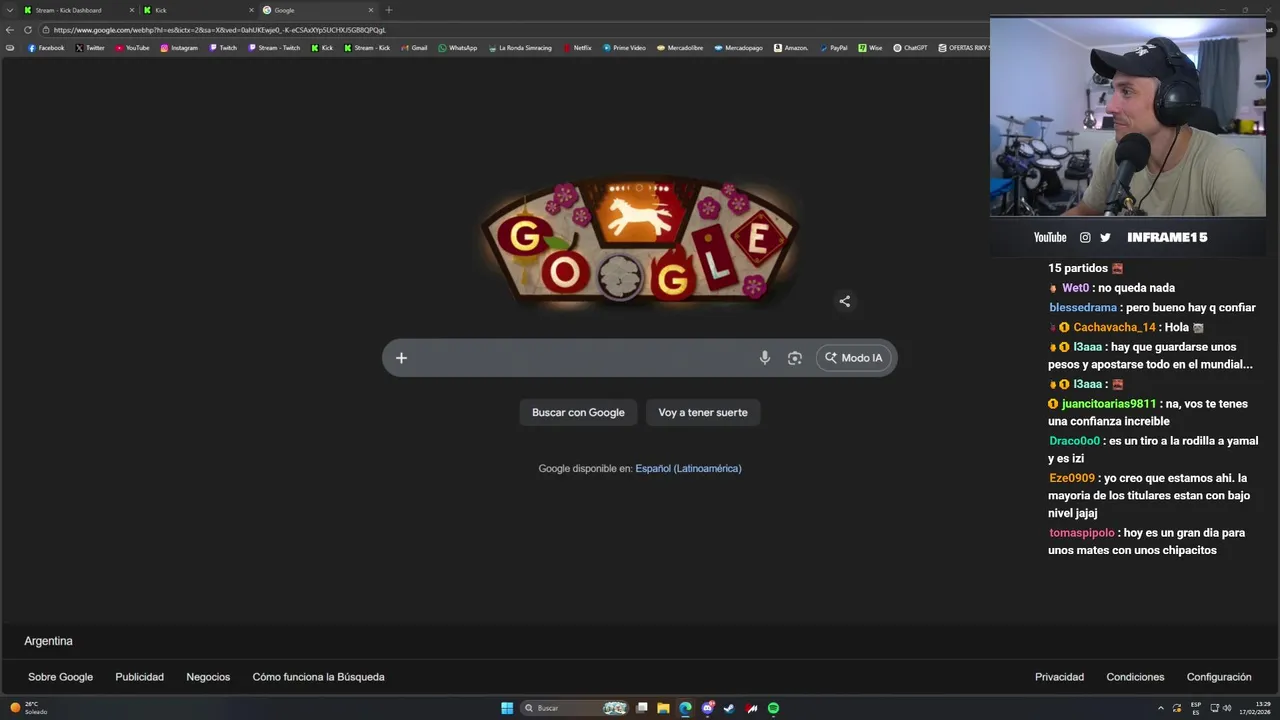The height and width of the screenshot is (720, 1280).
Task: Open the PayPal bookmark
Action: (833, 48)
